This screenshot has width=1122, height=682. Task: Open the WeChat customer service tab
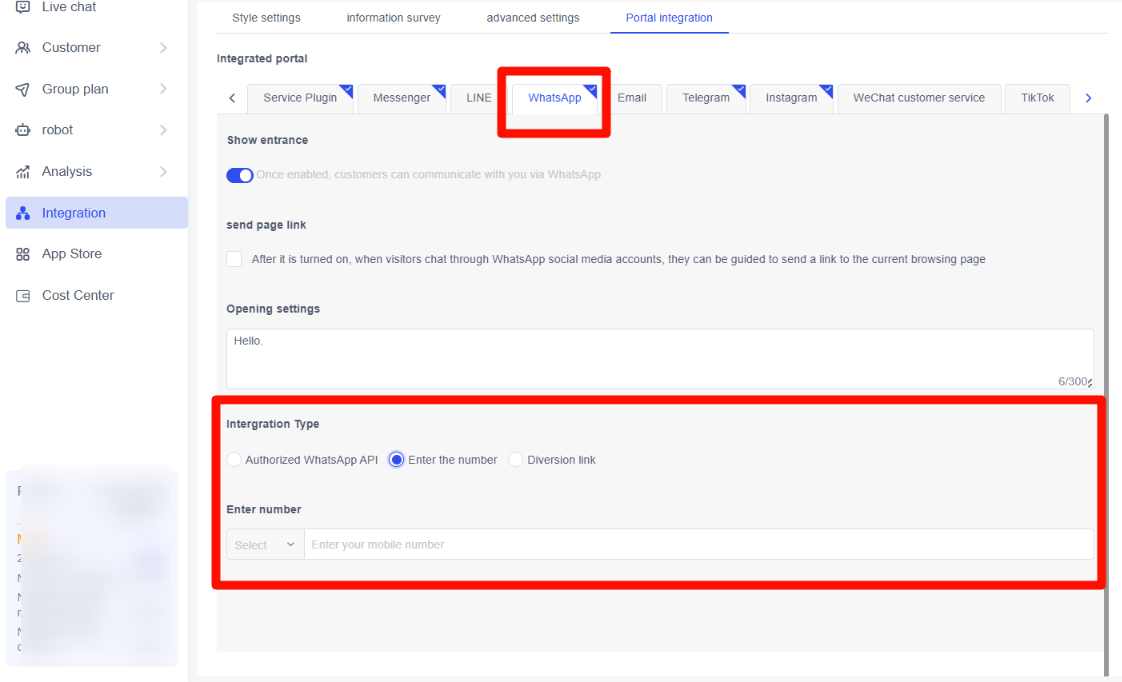click(x=919, y=98)
